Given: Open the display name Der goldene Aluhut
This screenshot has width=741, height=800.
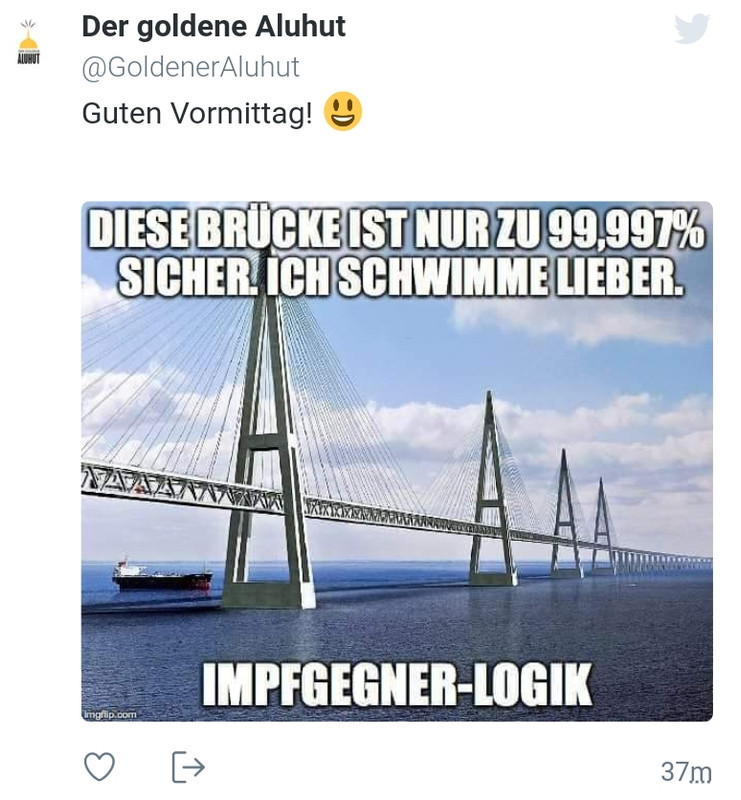Looking at the screenshot, I should coord(213,27).
